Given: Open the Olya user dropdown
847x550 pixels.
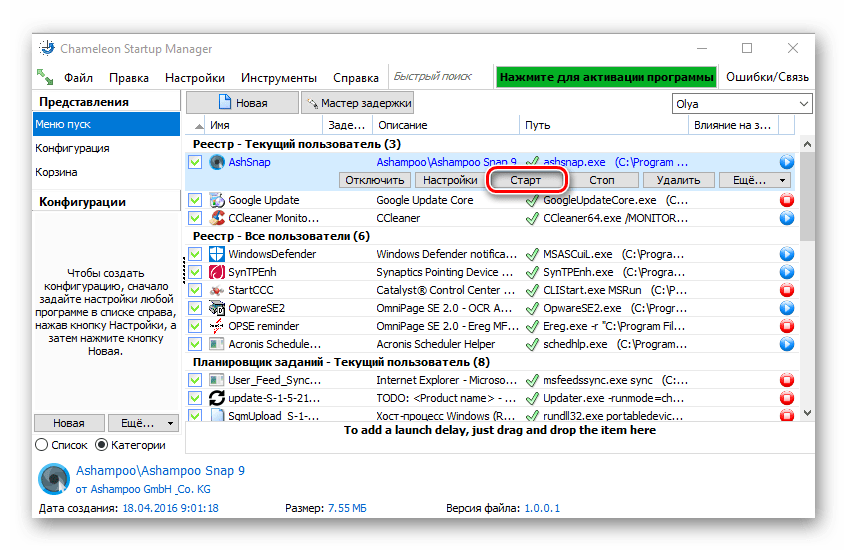Looking at the screenshot, I should pyautogui.click(x=741, y=104).
